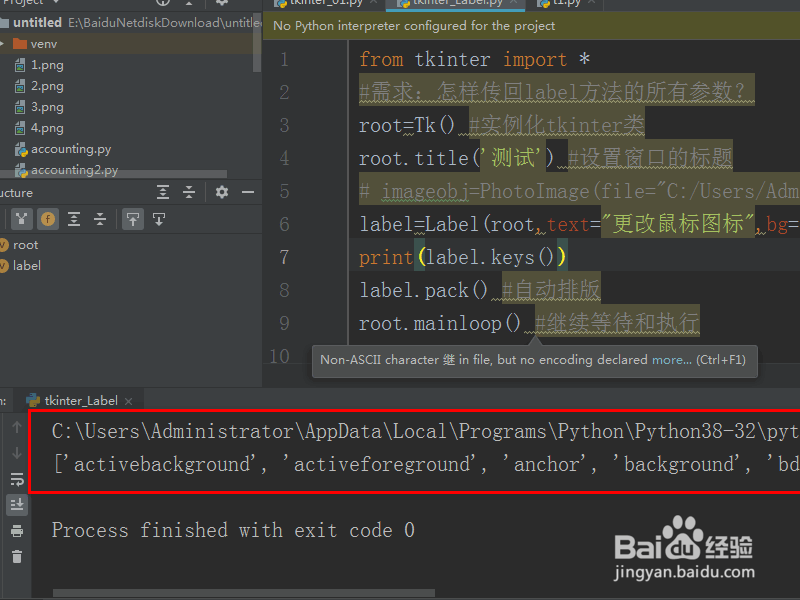Click Expand All in Structure toolbar row

coord(74,219)
